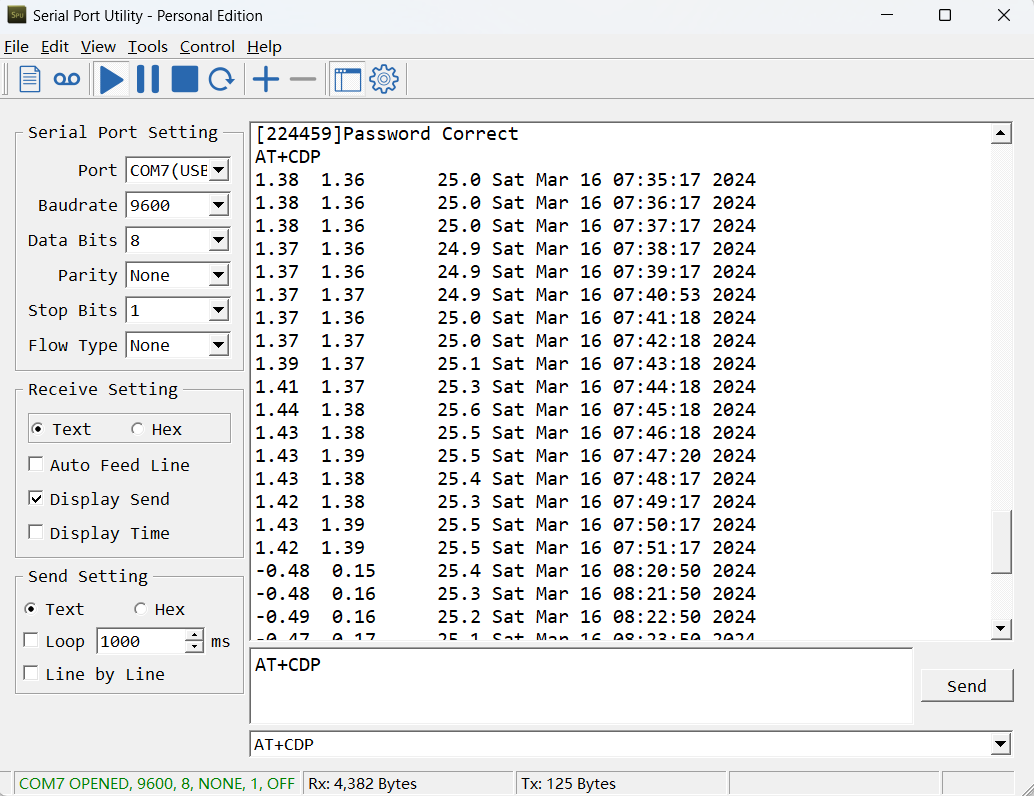Enable Line by Line checkbox
The height and width of the screenshot is (796, 1034).
[30, 673]
